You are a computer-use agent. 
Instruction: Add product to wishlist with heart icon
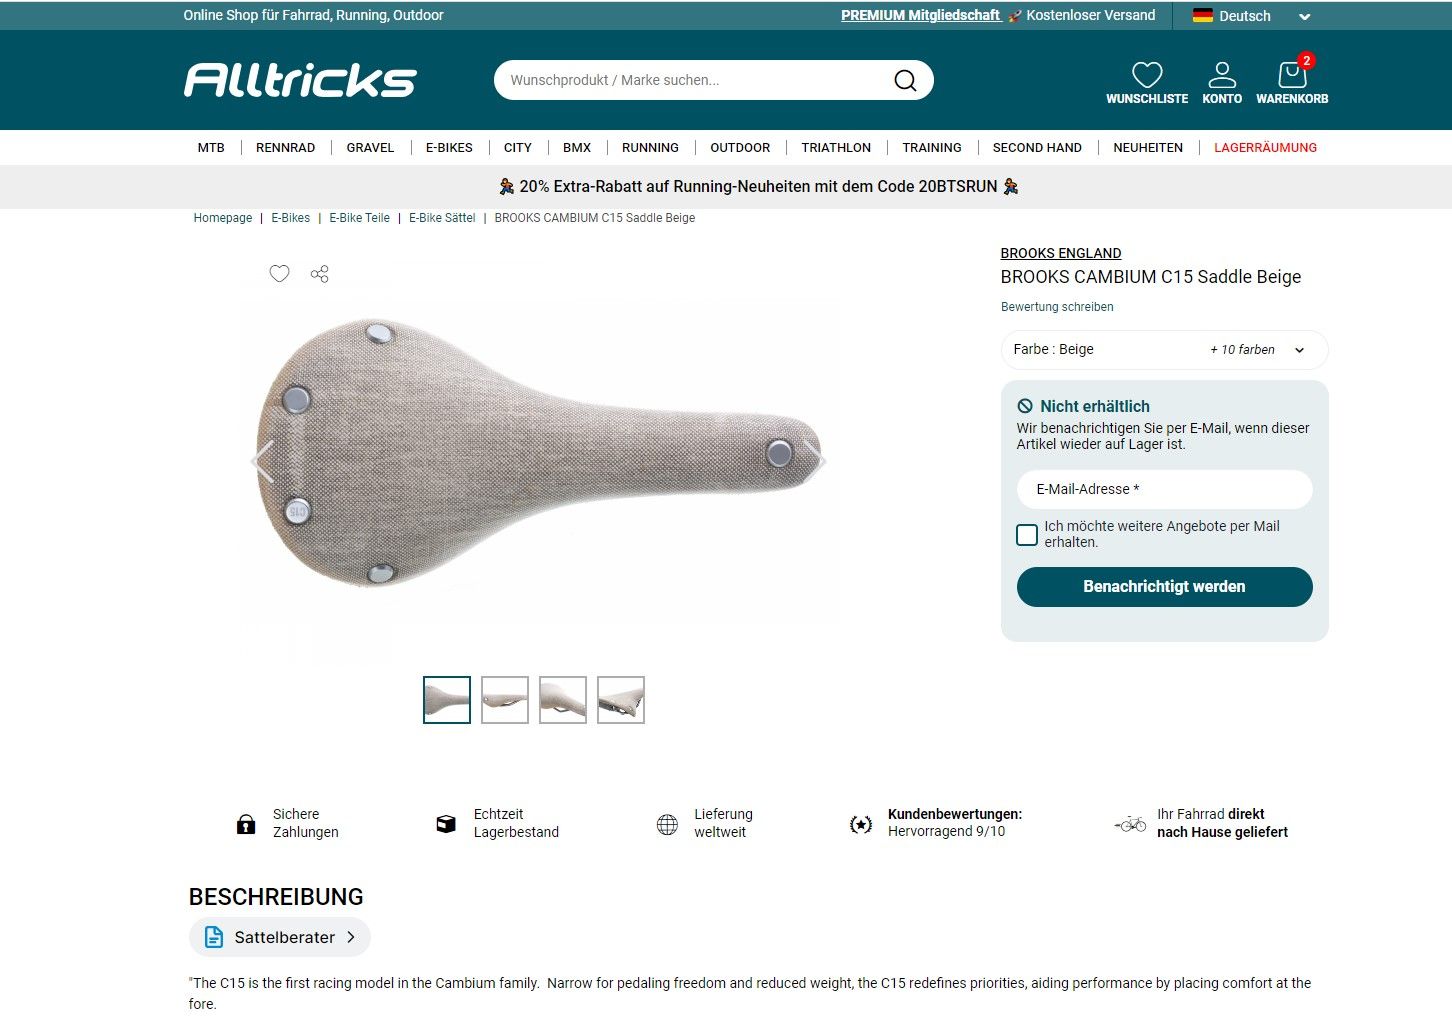[x=279, y=273]
